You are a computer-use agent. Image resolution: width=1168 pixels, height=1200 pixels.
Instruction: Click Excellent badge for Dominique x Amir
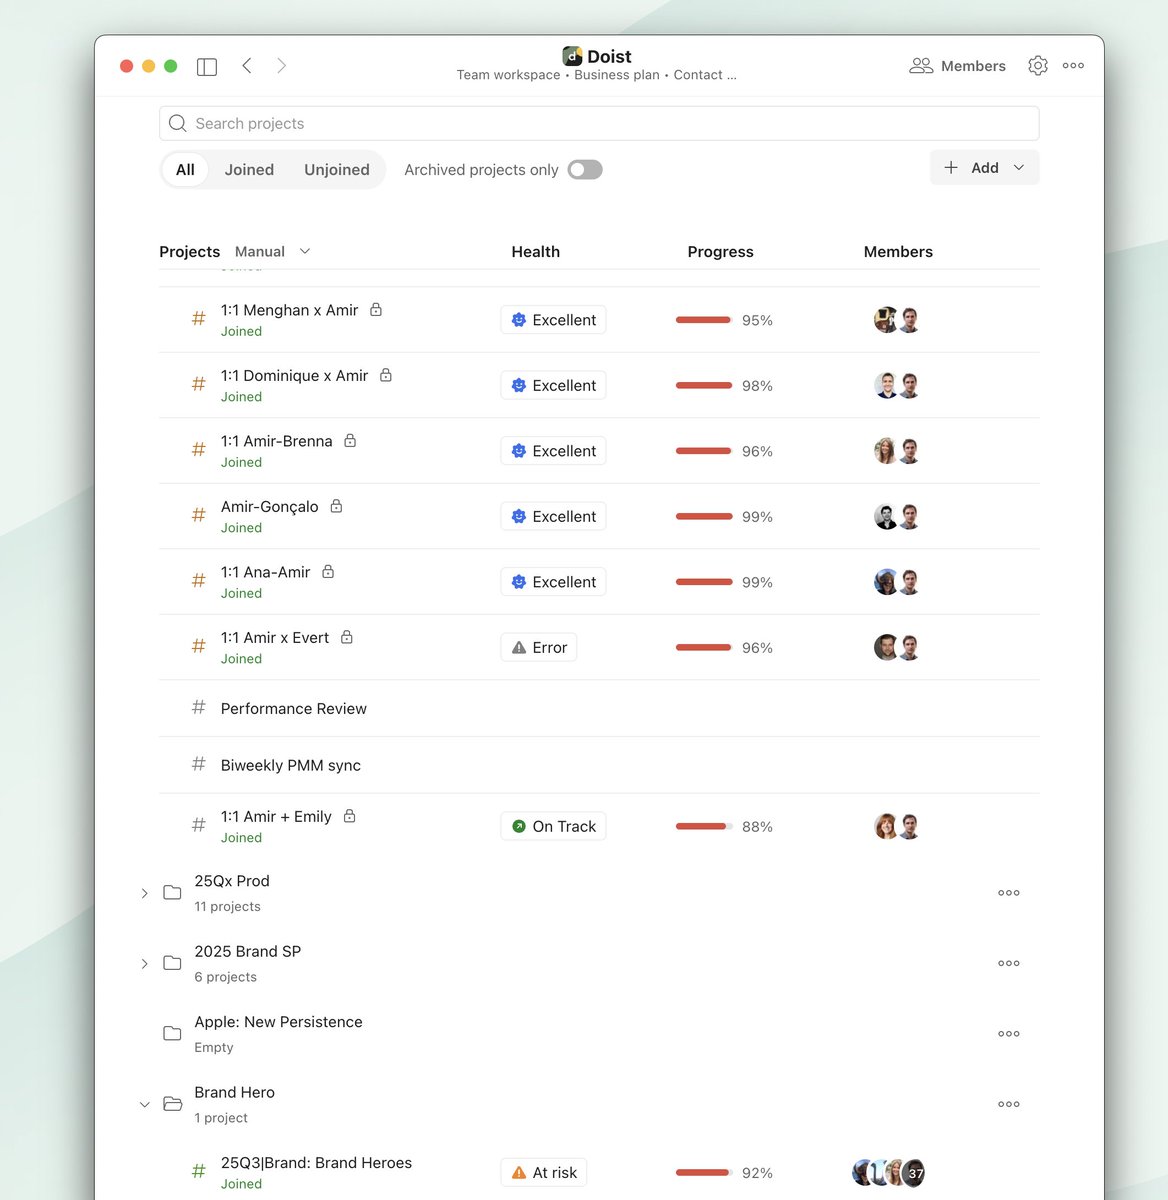553,385
